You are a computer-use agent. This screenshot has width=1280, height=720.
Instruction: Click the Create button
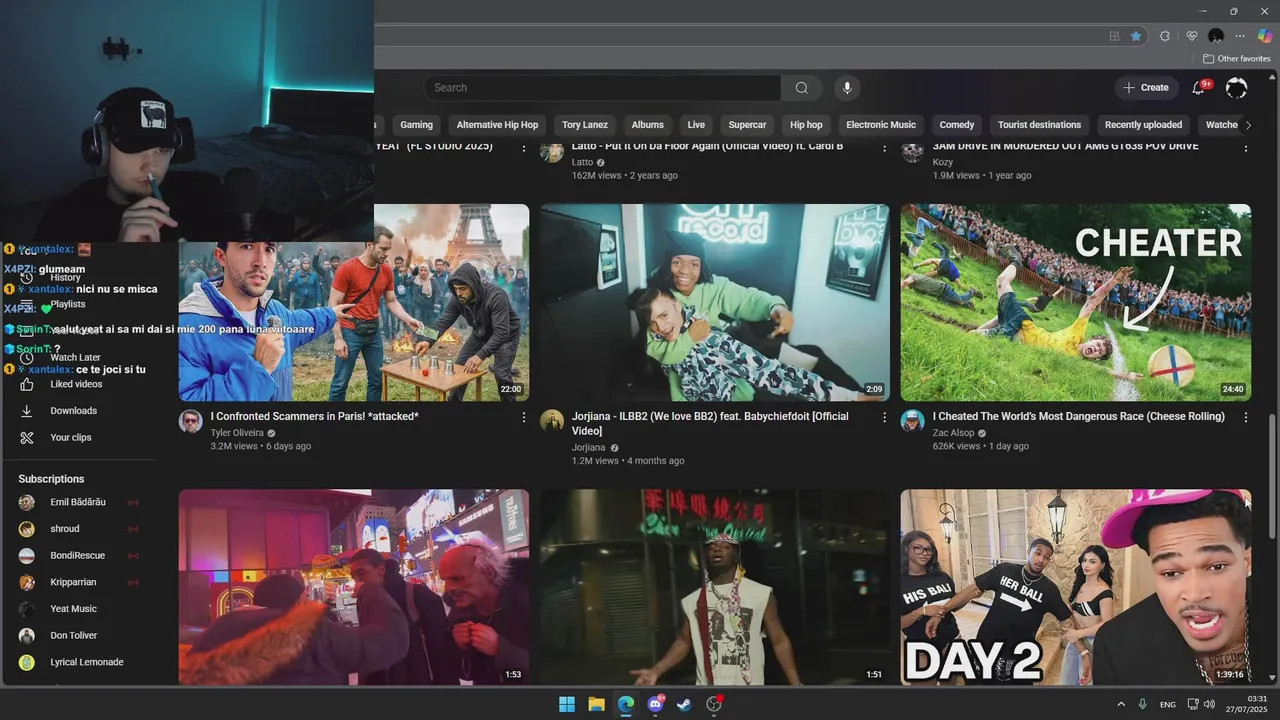click(1146, 88)
